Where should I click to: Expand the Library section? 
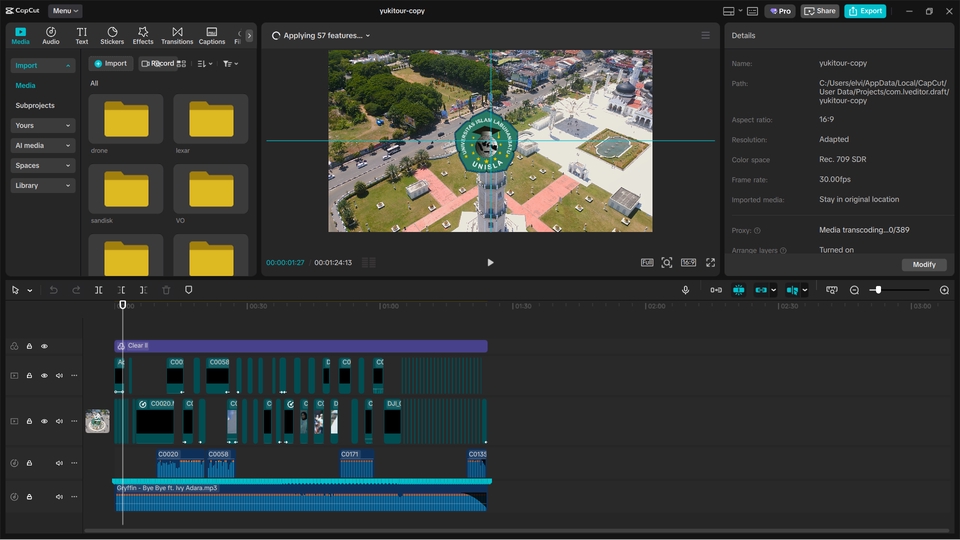coord(42,186)
